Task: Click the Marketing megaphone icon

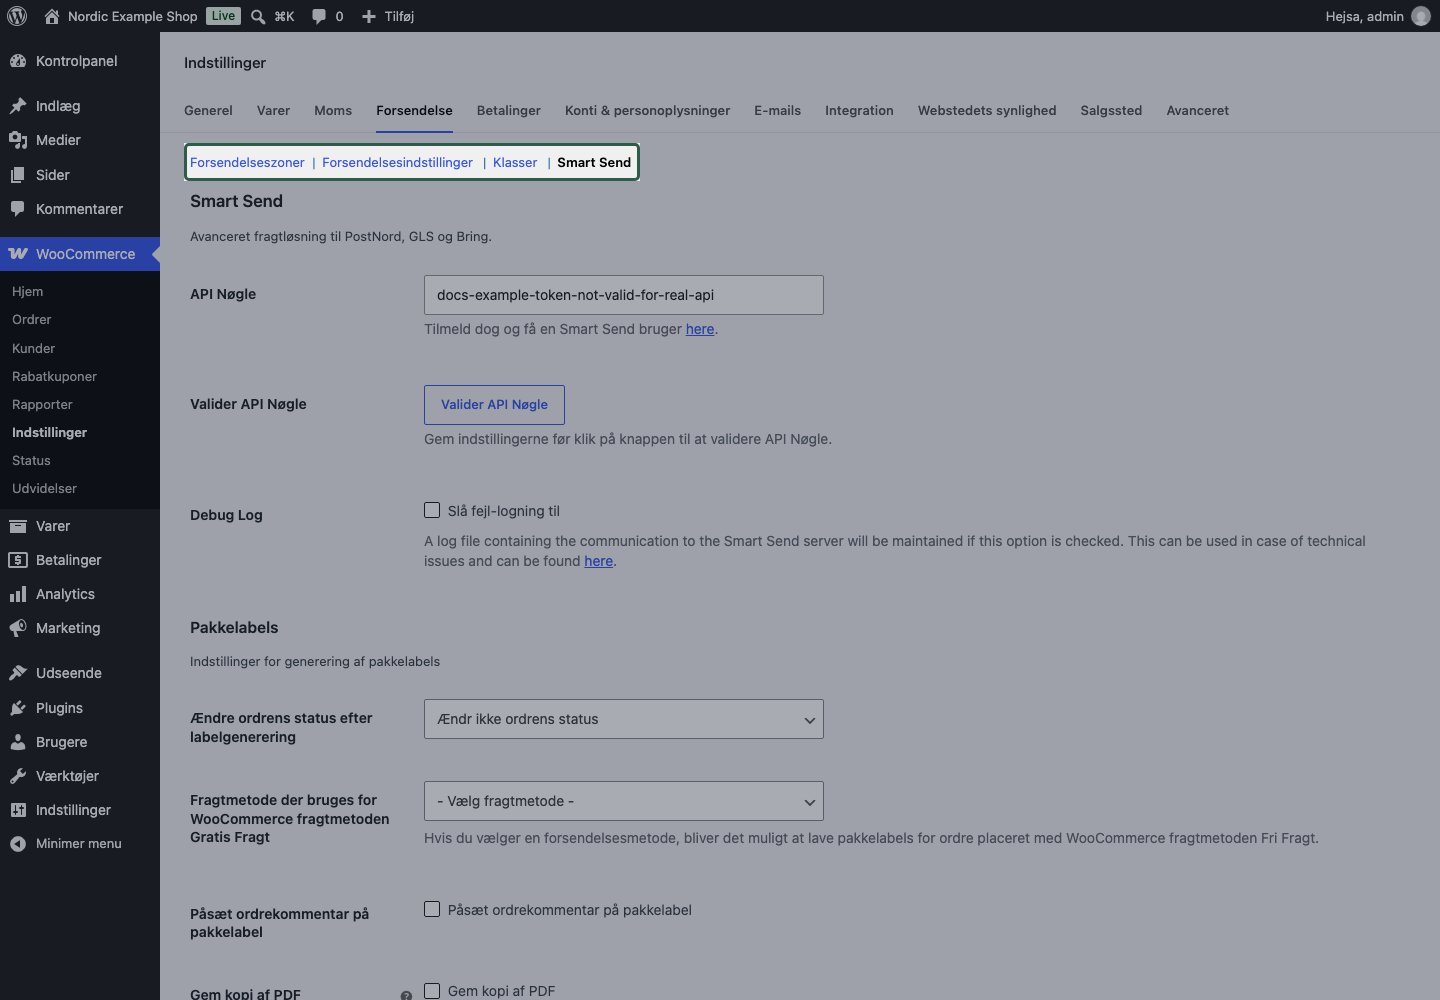Action: 18,628
